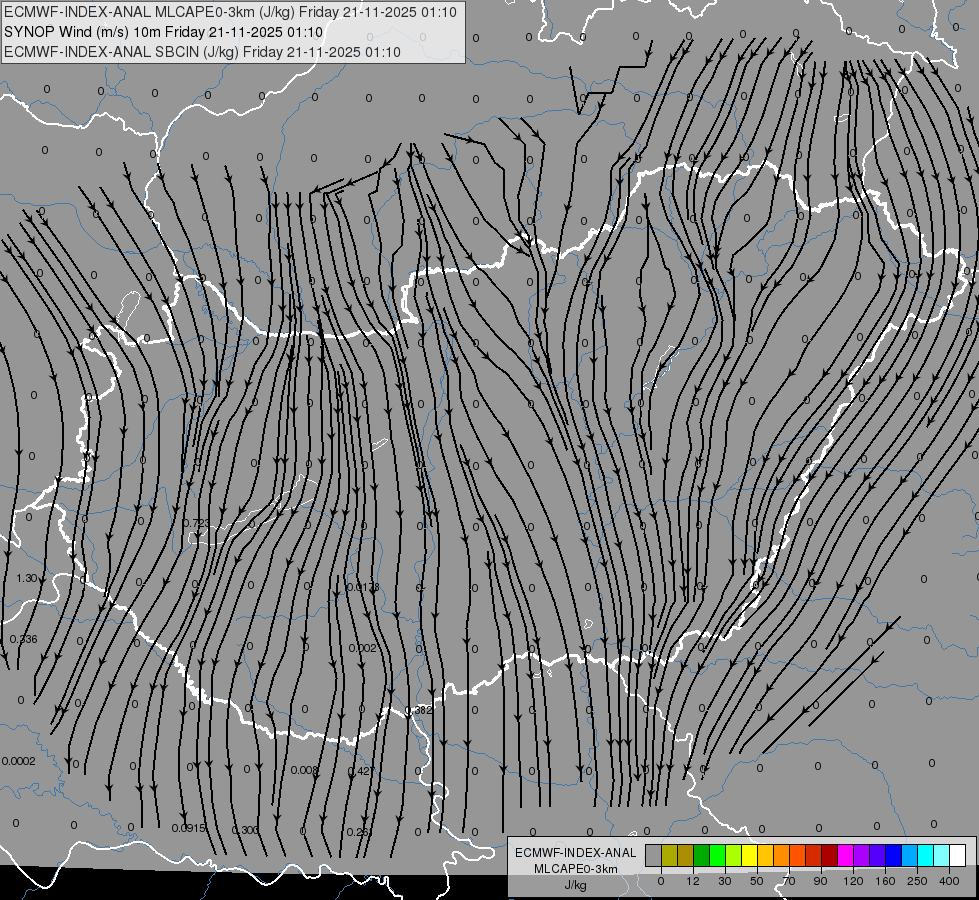Click the pure yellow legend swatch
979x900 pixels.
coord(749,855)
